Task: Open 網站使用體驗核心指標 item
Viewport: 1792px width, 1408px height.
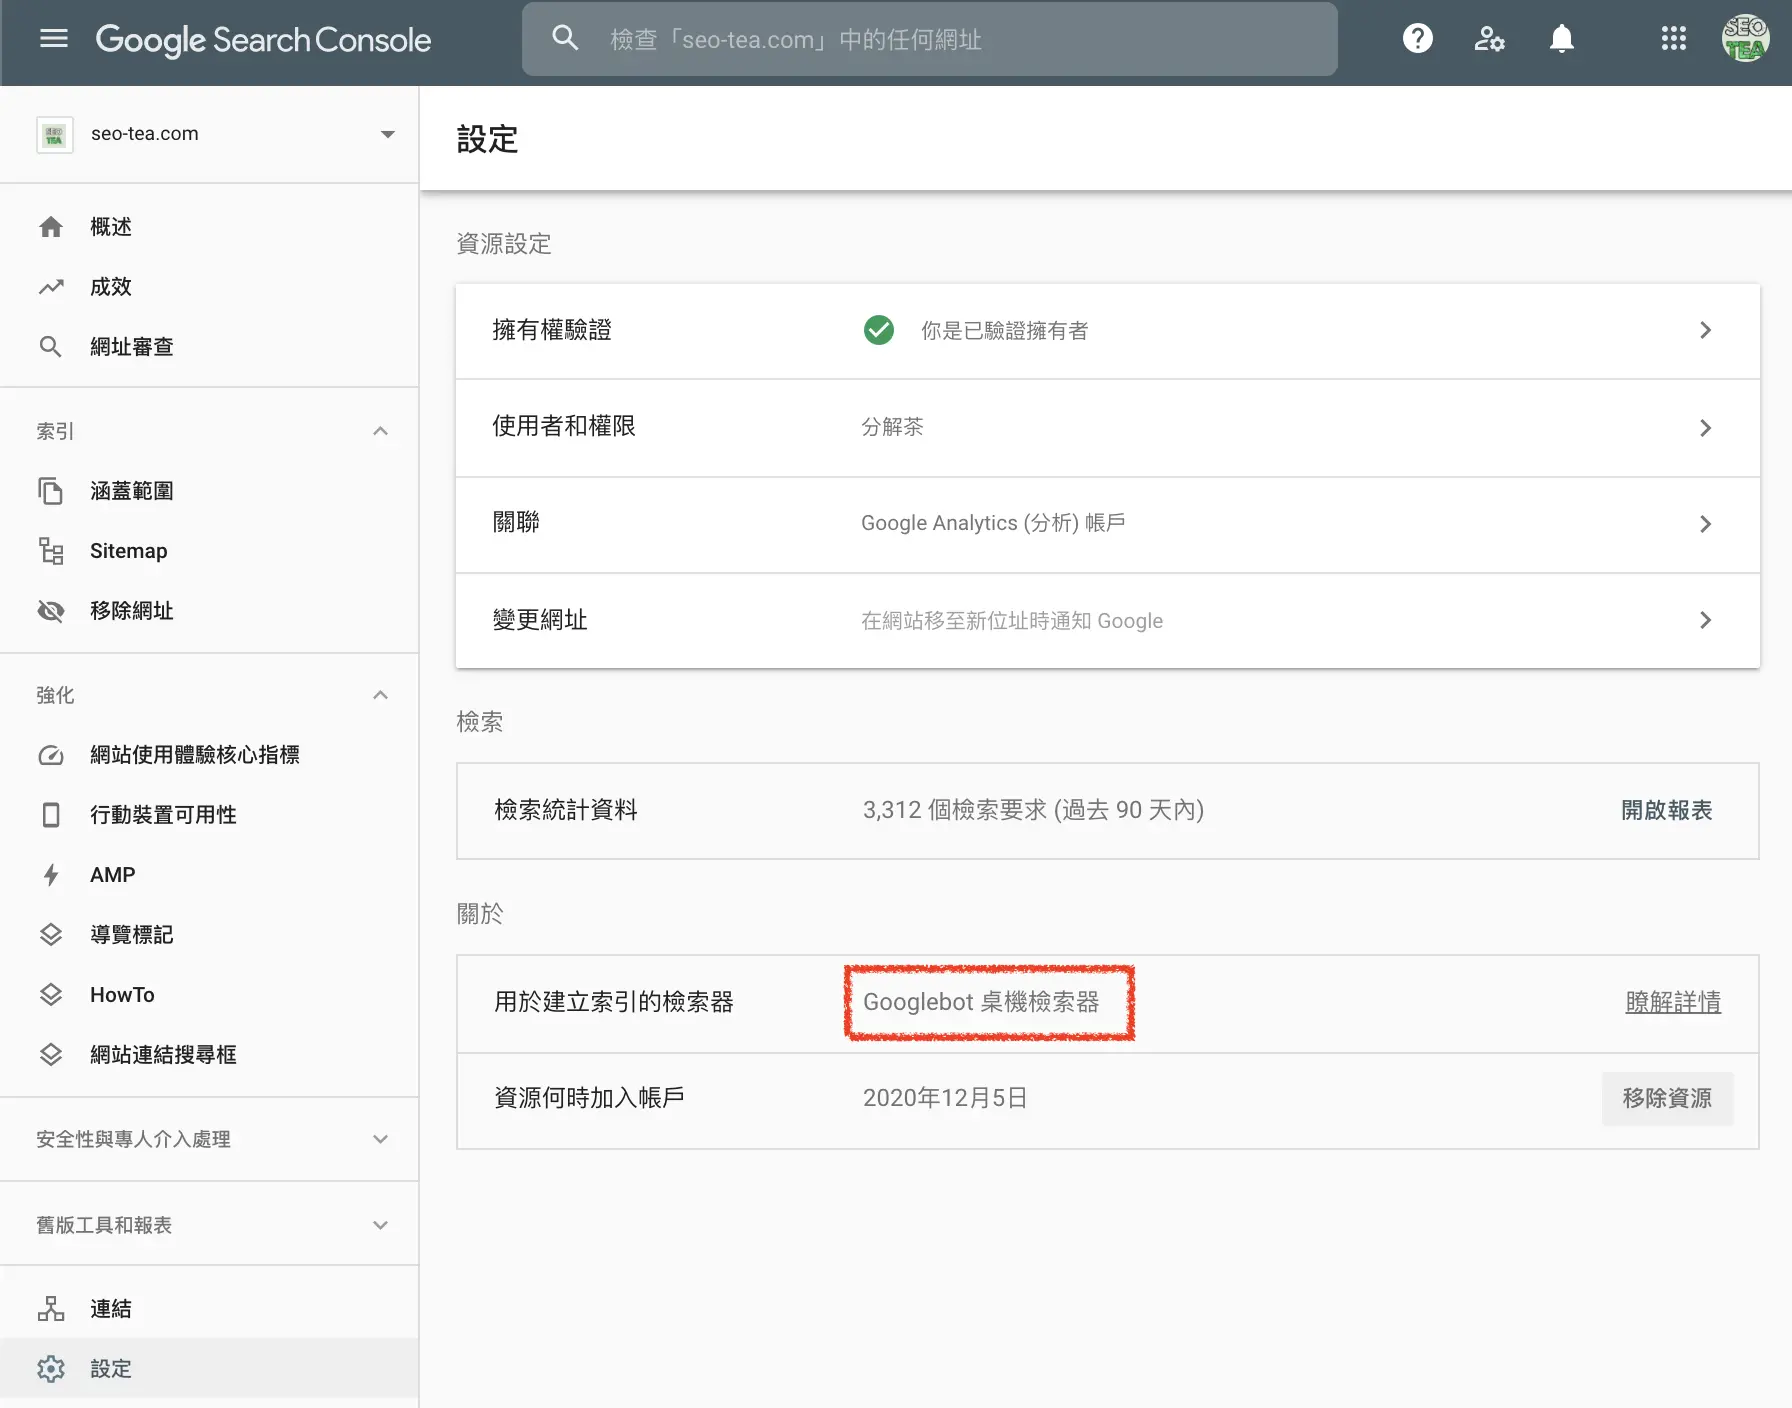Action: click(209, 755)
